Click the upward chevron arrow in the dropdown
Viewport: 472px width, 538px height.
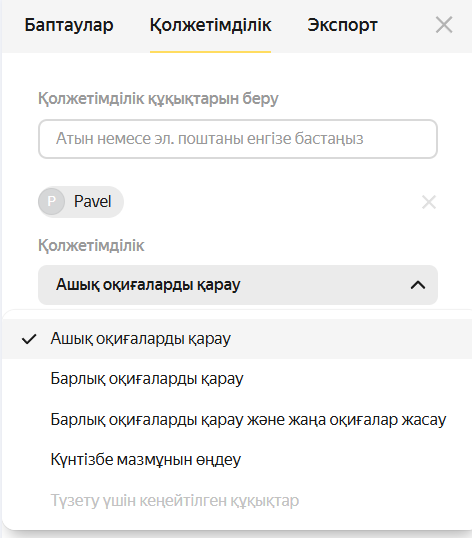(418, 285)
